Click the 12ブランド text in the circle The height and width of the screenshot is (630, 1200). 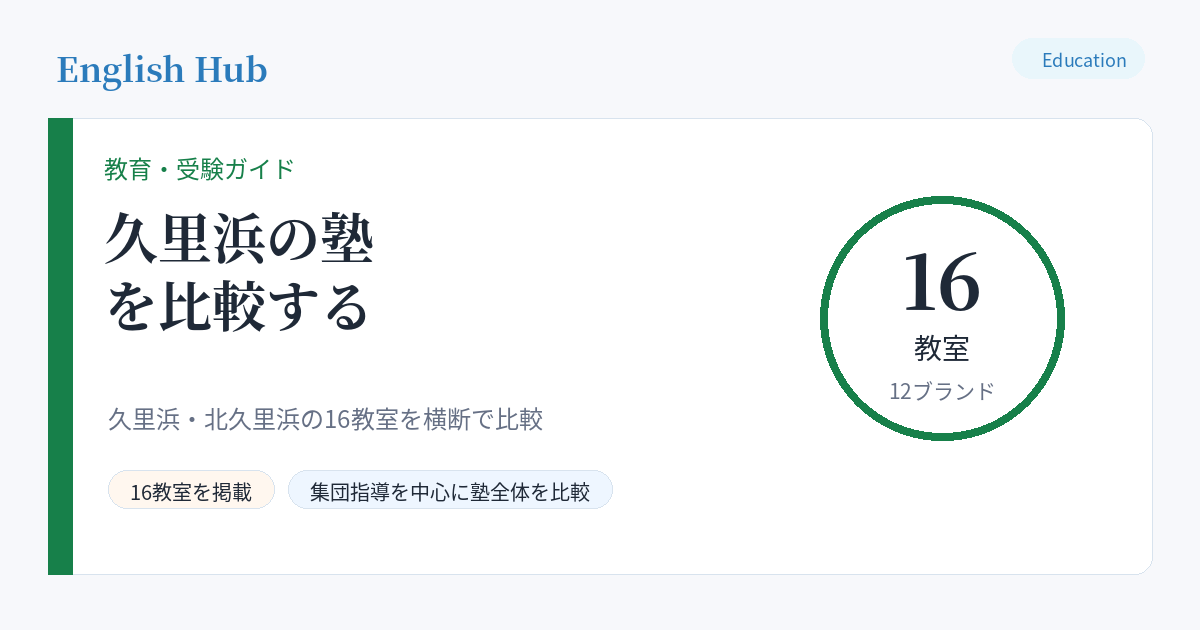942,391
